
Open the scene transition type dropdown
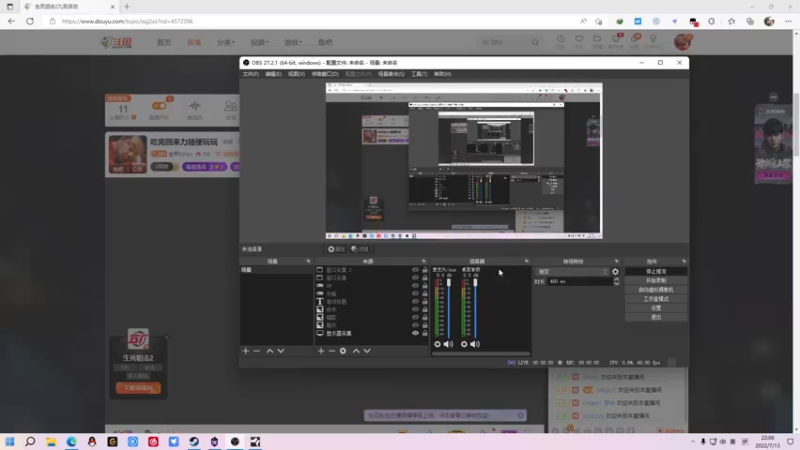point(572,272)
